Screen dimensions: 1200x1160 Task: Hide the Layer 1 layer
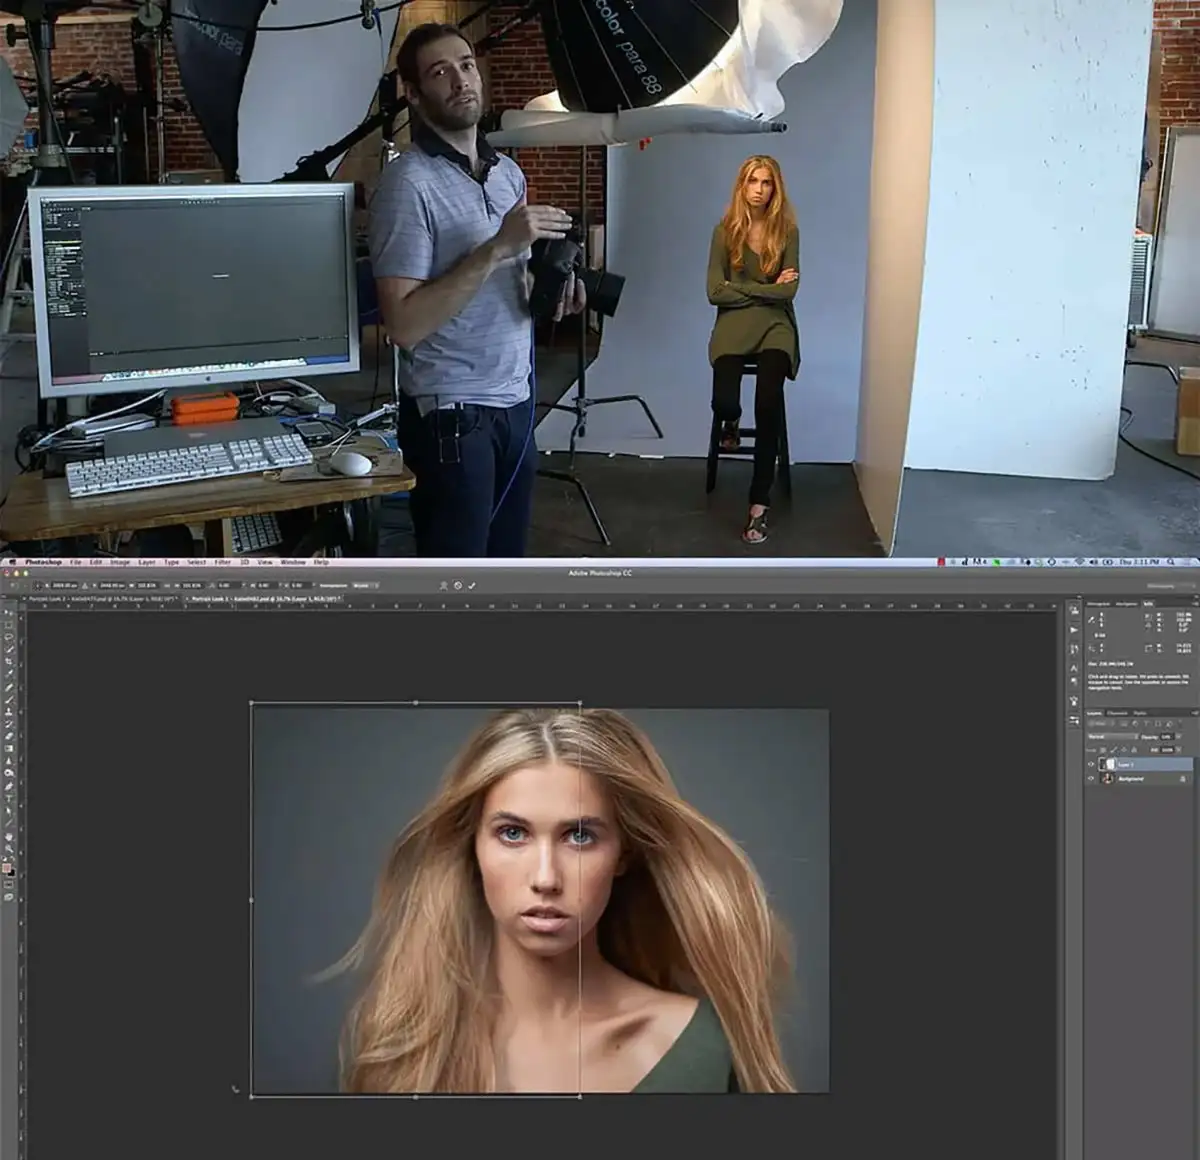(x=1091, y=765)
